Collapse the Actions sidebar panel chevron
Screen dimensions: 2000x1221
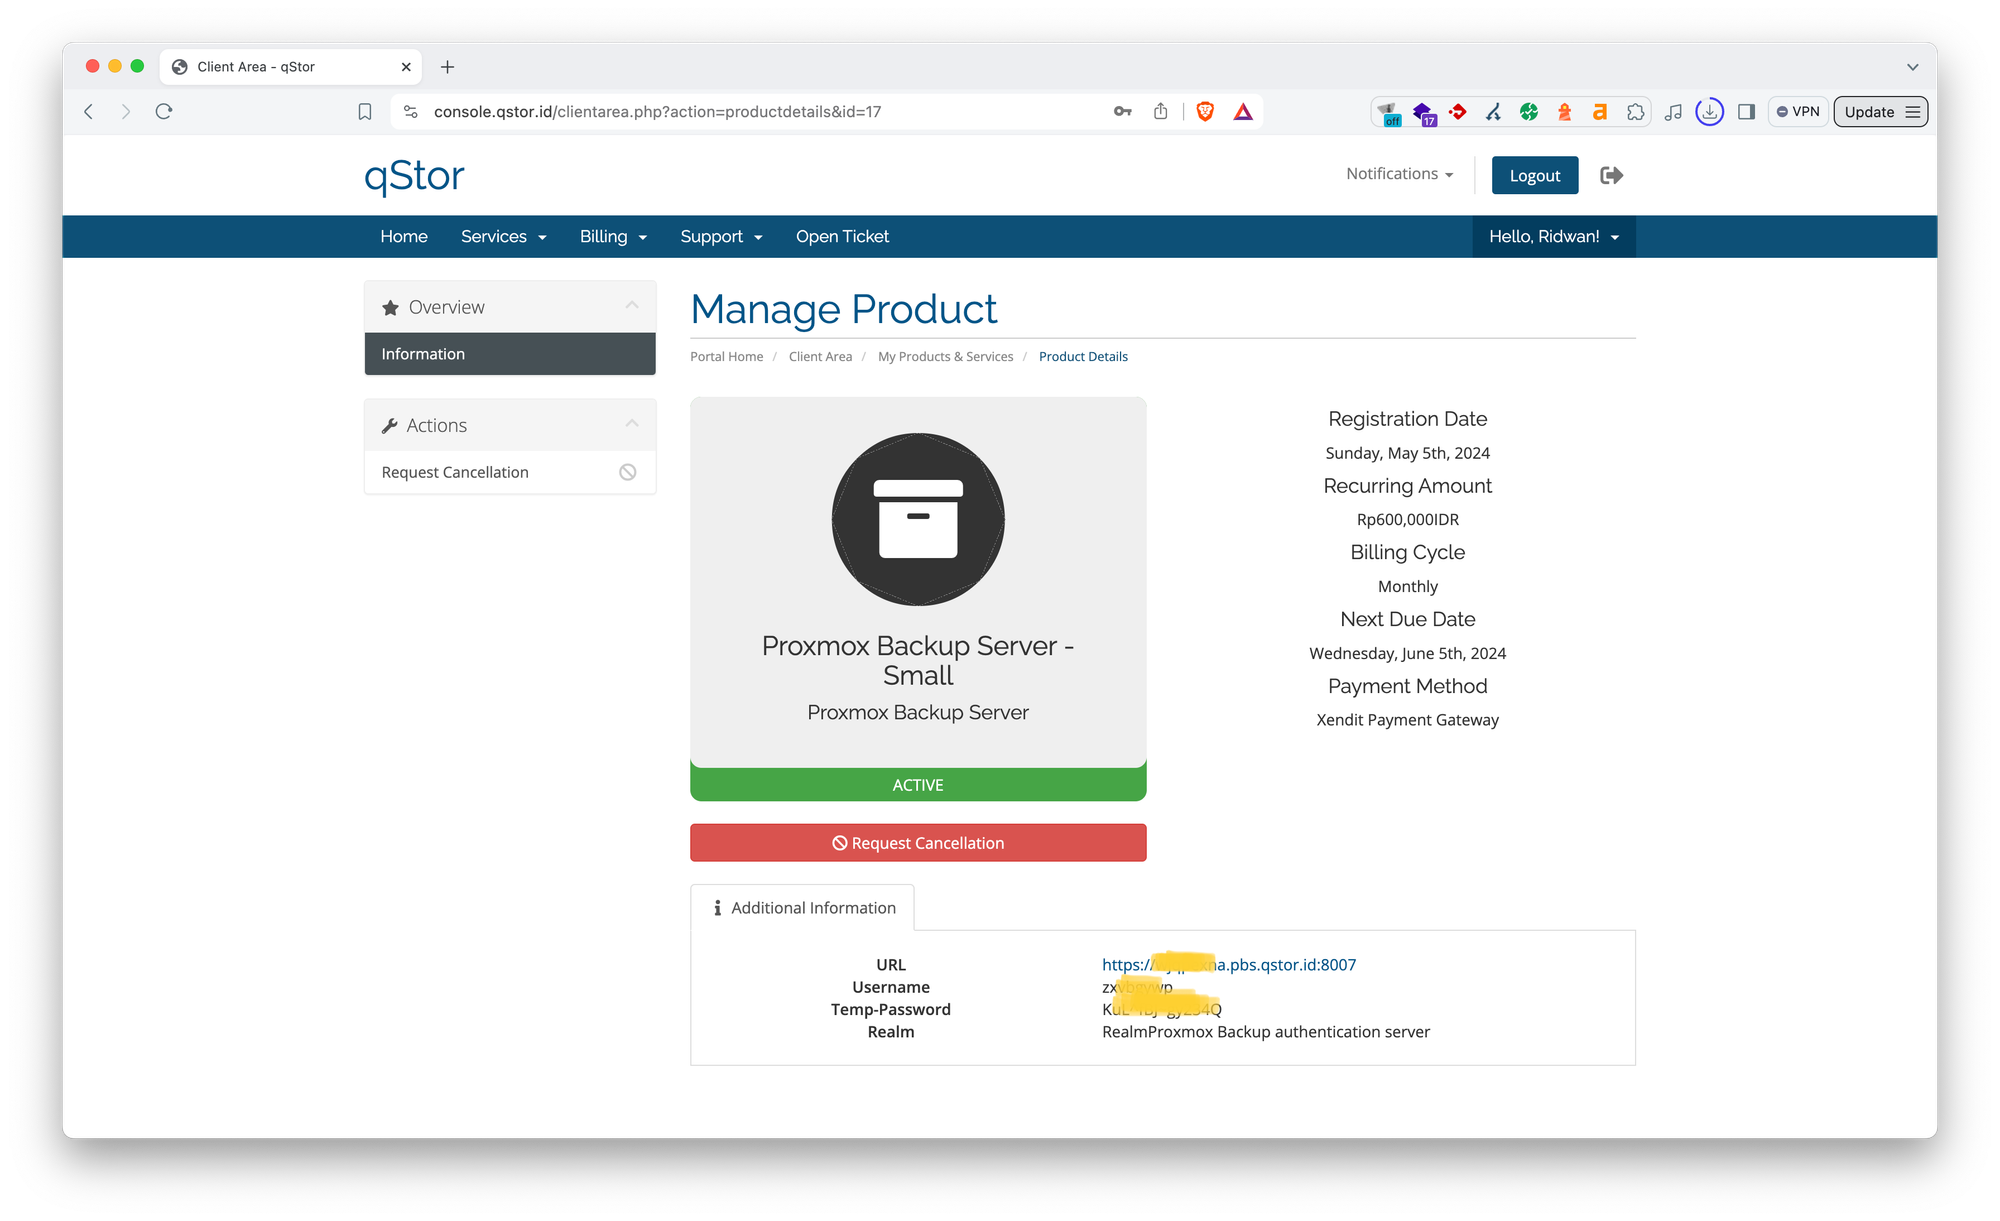pyautogui.click(x=632, y=424)
